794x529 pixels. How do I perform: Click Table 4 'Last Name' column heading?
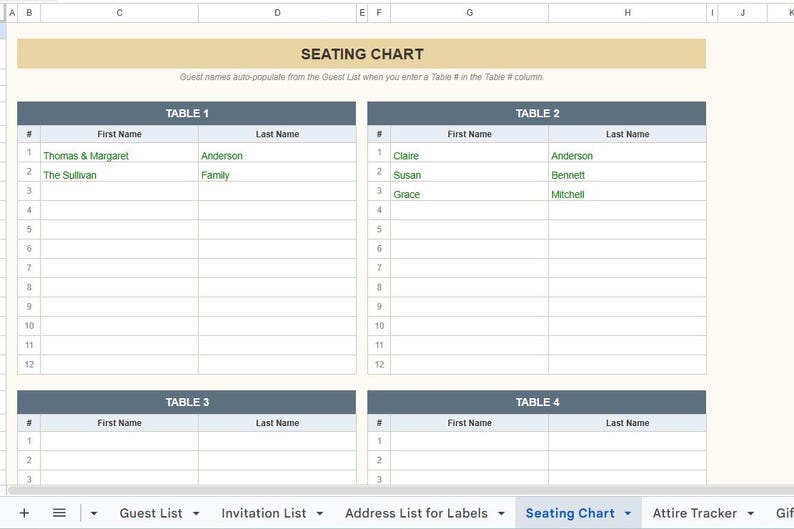click(x=627, y=423)
